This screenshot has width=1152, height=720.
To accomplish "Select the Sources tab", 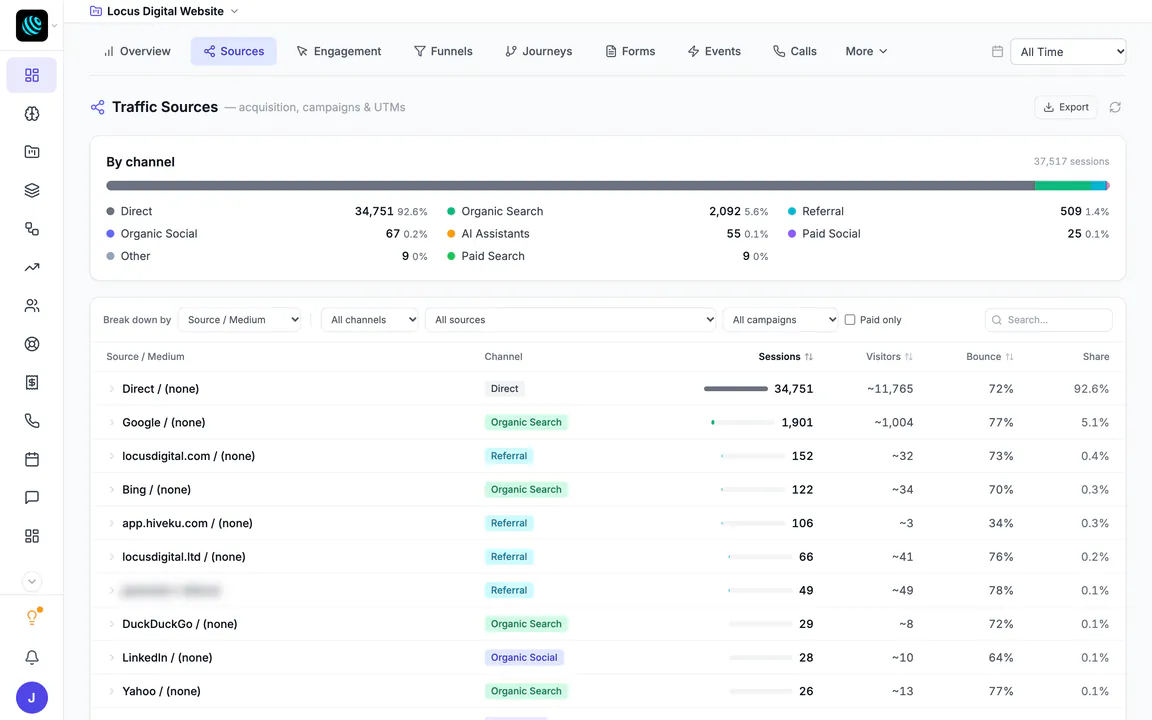I will click(x=234, y=51).
